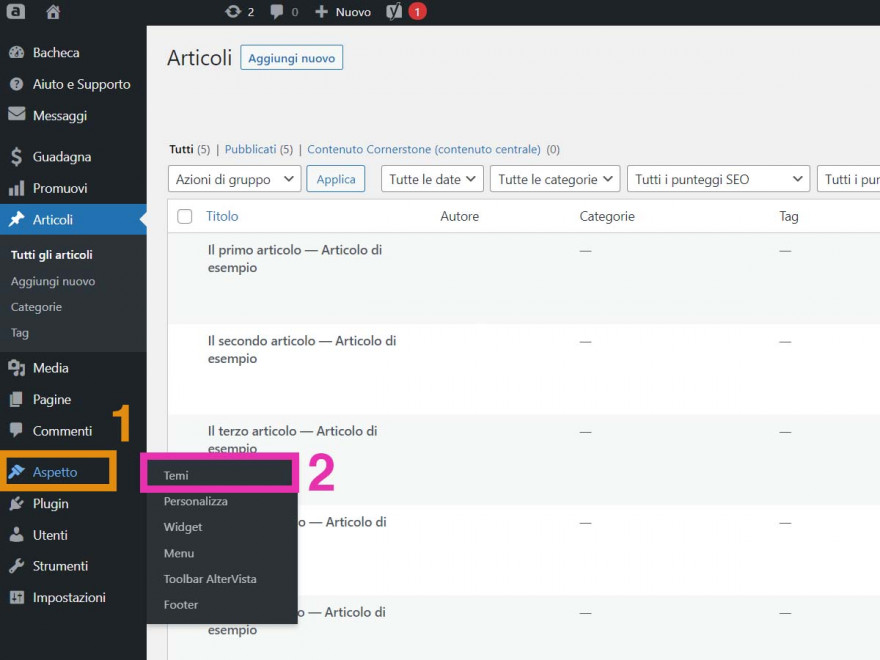Open the Azioni di gruppo dropdown

(x=233, y=178)
